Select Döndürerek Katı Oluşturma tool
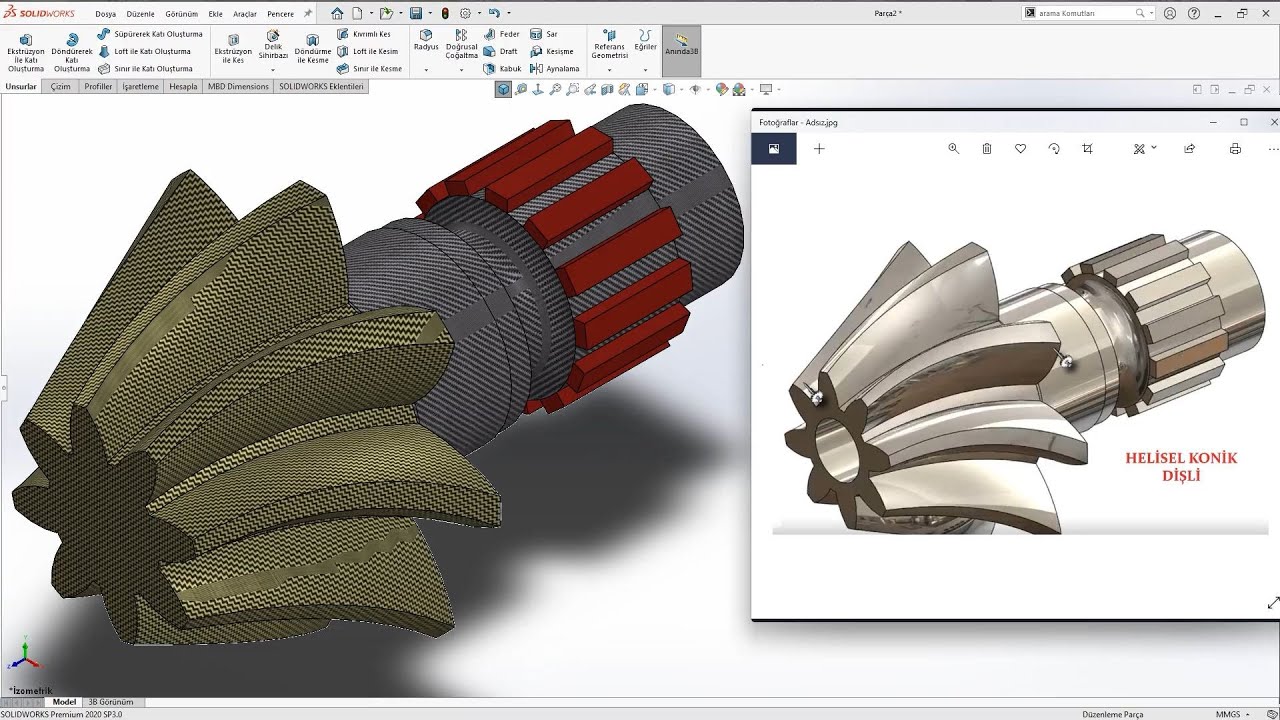The image size is (1280, 720). click(x=72, y=53)
